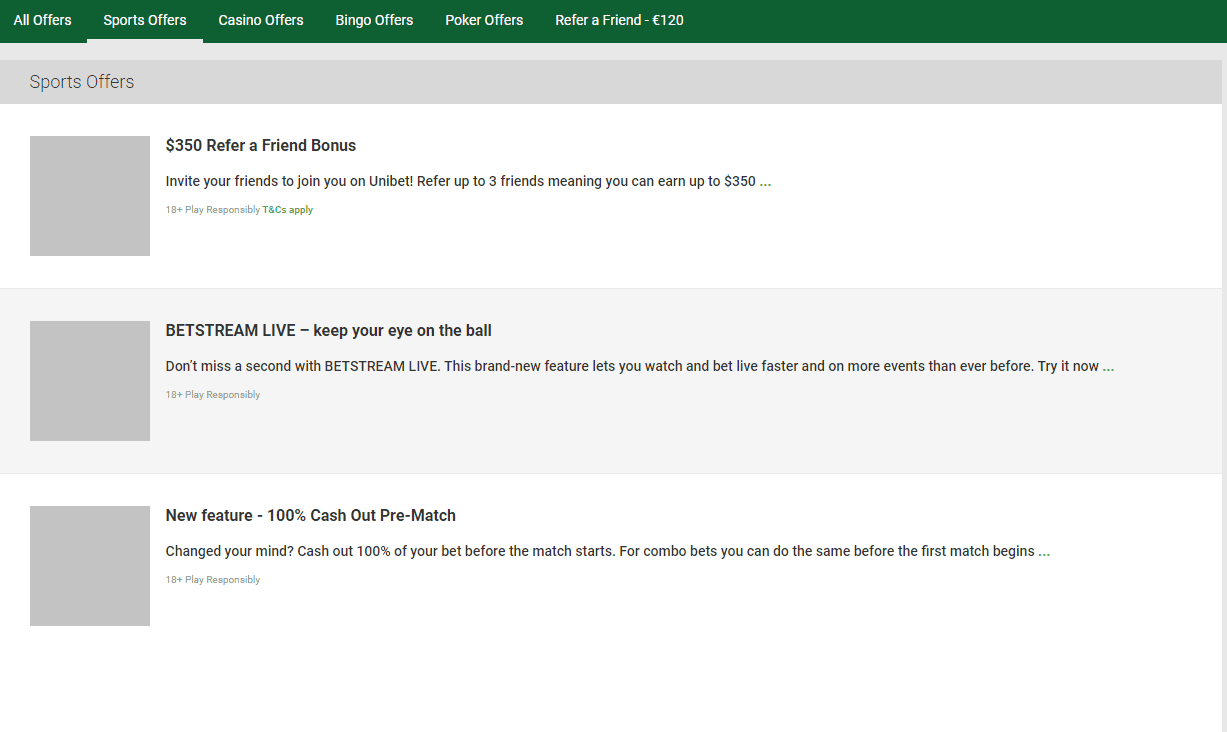Screen dimensions: 1227x732
Task: Click the Refer a Friend Bonus thumbnail
Action: tap(90, 196)
